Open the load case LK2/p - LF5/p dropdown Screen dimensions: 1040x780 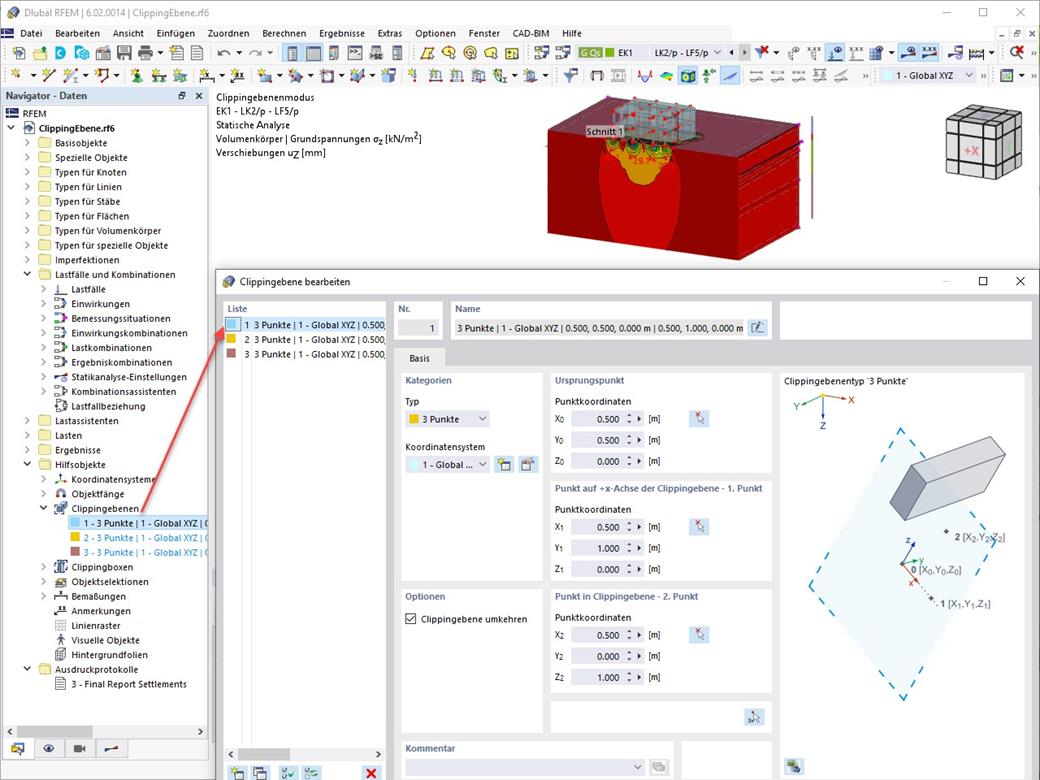click(717, 52)
